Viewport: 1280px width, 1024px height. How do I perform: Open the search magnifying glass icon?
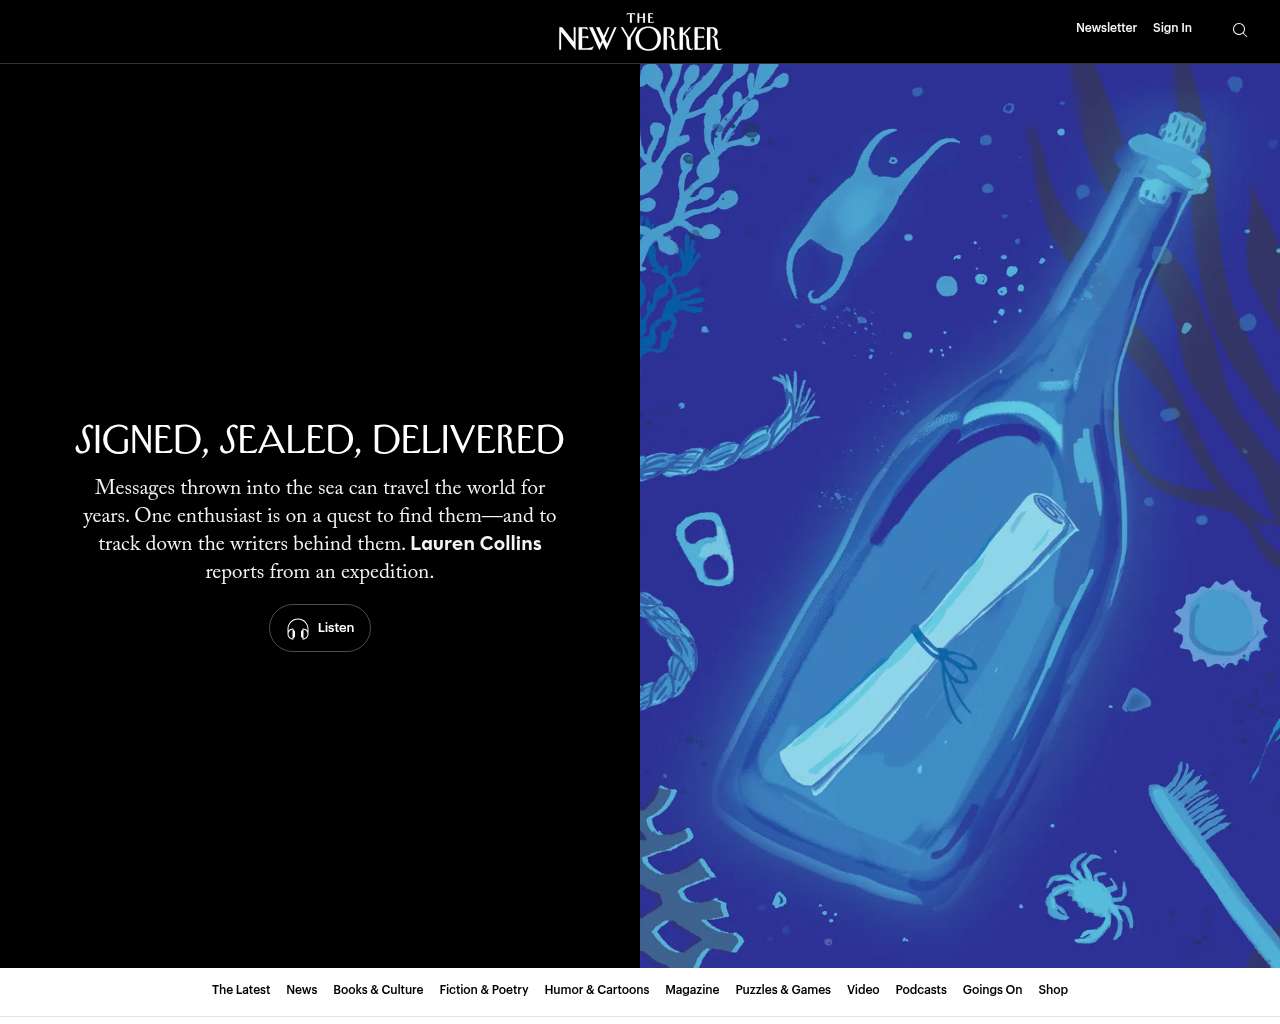tap(1239, 30)
